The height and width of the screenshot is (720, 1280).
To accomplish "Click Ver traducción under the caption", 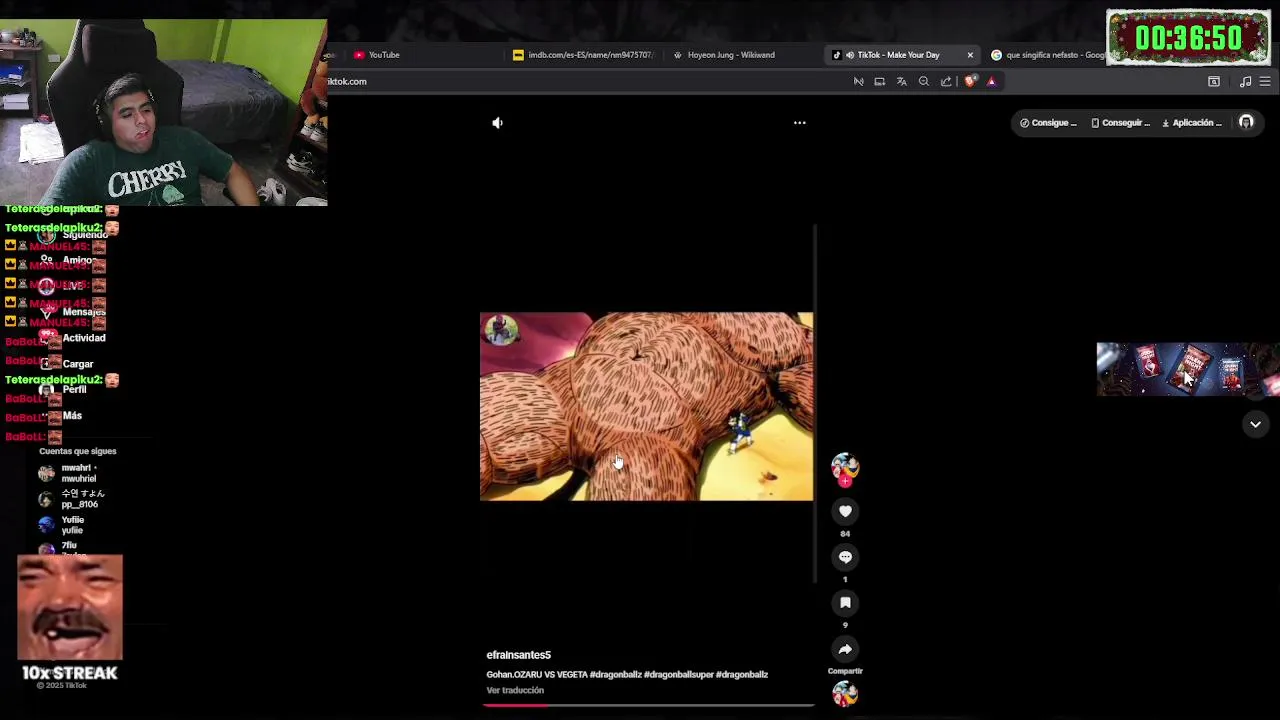I will [x=515, y=690].
